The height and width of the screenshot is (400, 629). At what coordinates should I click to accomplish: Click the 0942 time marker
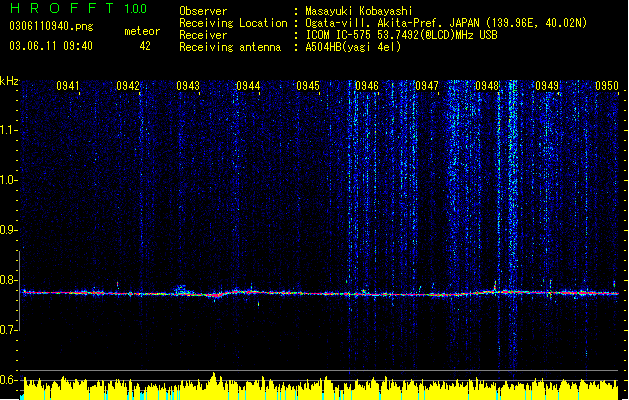point(128,86)
